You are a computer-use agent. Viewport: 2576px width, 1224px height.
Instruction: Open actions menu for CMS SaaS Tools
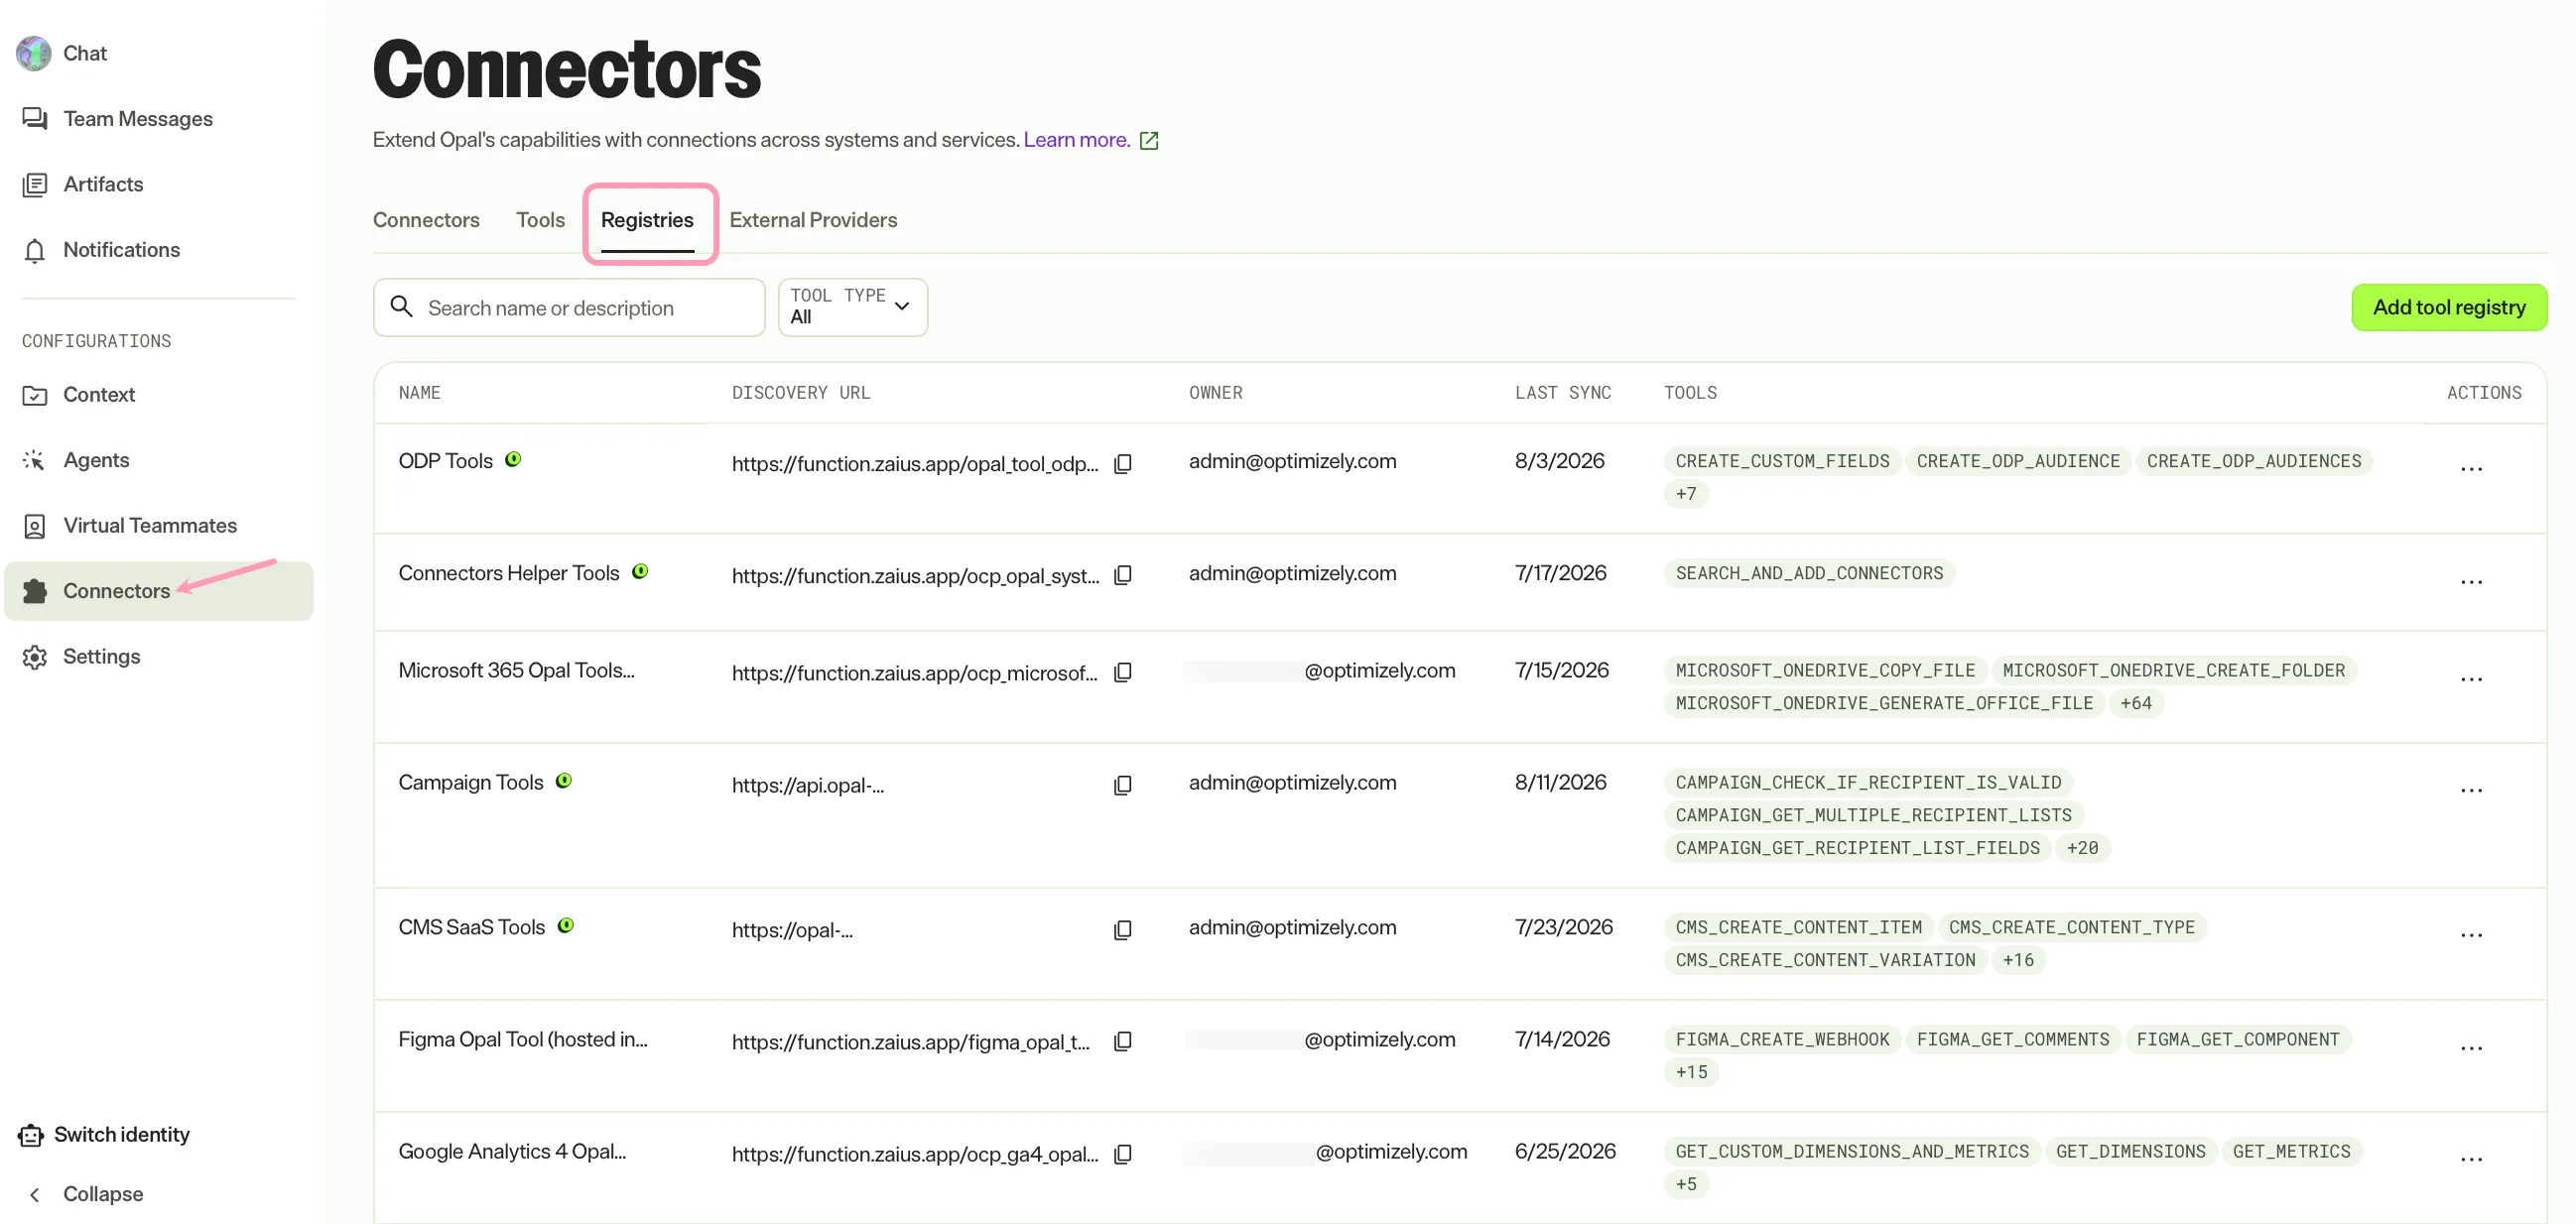click(2471, 936)
